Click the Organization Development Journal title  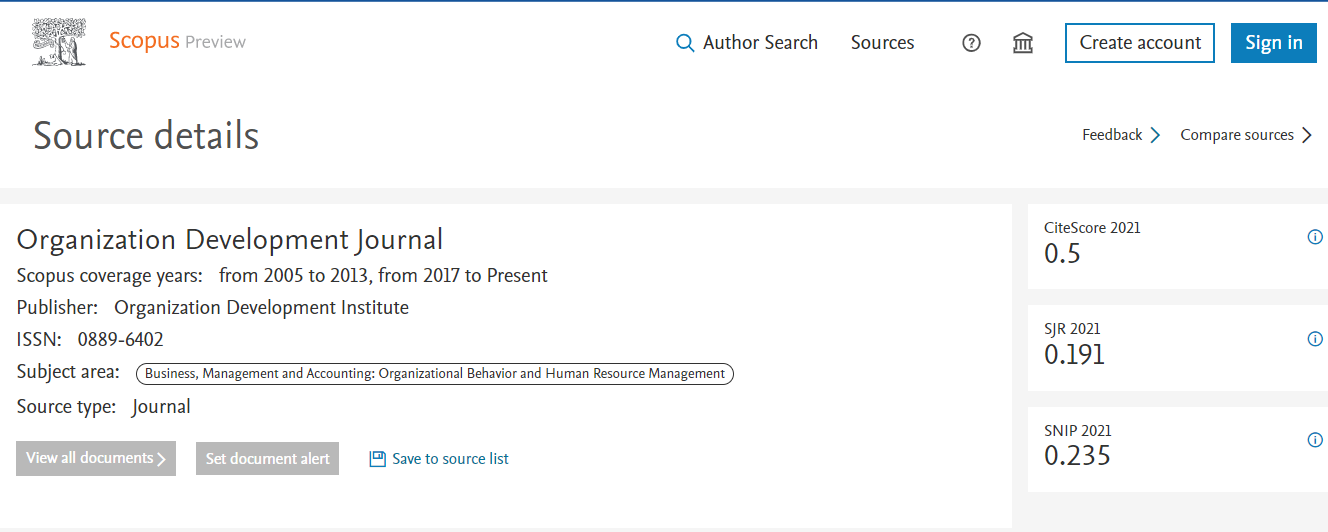click(230, 240)
